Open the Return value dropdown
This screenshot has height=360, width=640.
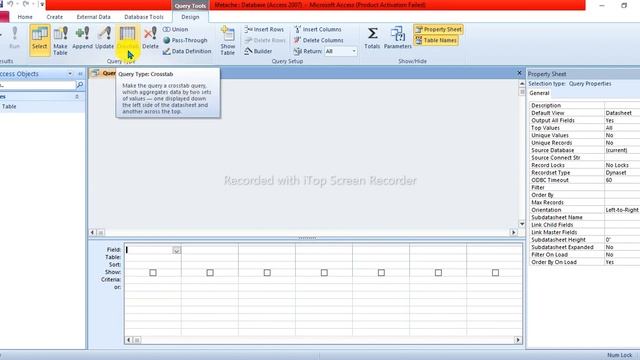point(354,51)
